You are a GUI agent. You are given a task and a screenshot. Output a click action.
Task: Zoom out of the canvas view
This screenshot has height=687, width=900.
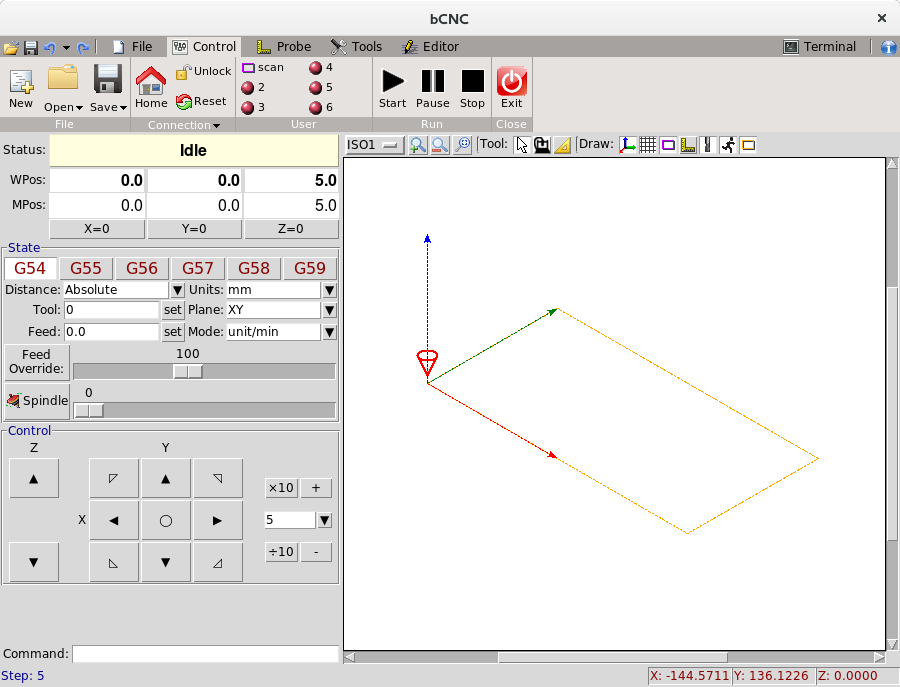(440, 145)
